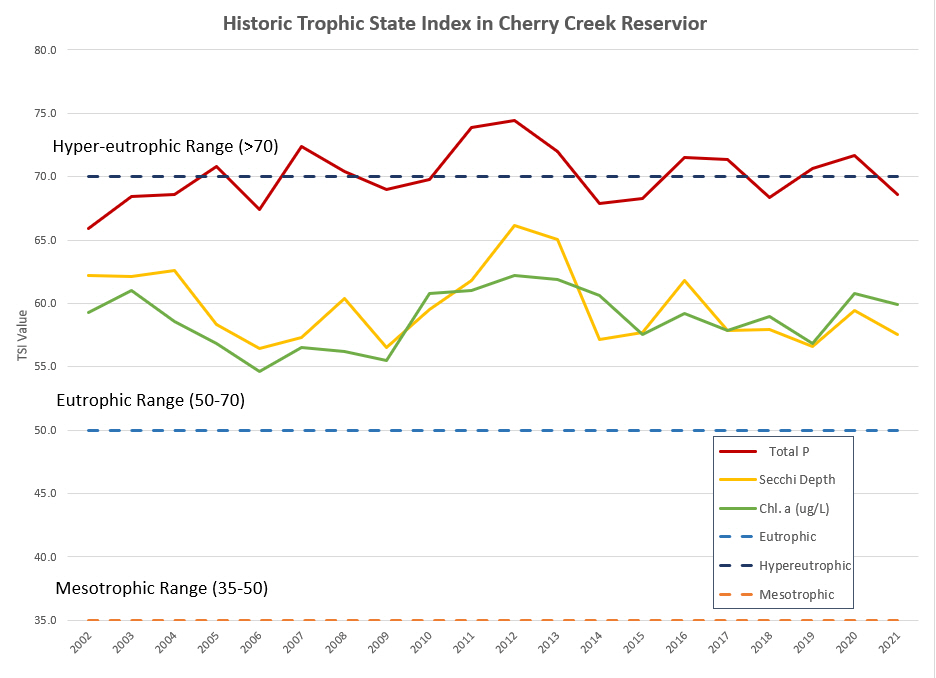Click the 'Total P' legend entry
This screenshot has width=936, height=678.
tap(789, 452)
